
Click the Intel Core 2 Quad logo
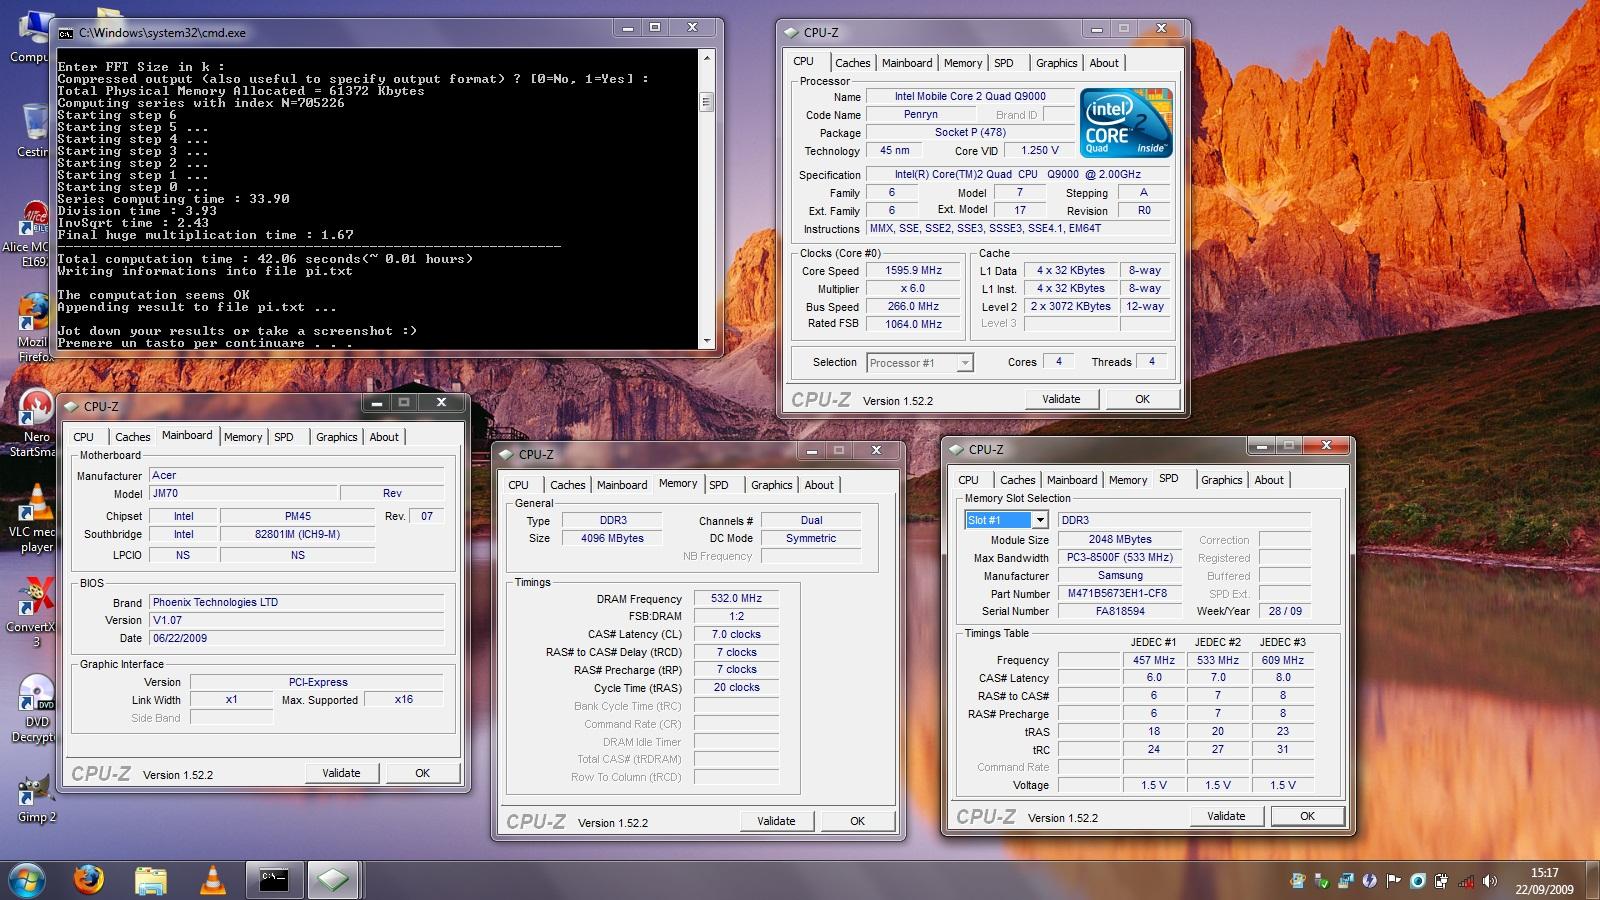click(x=1127, y=123)
